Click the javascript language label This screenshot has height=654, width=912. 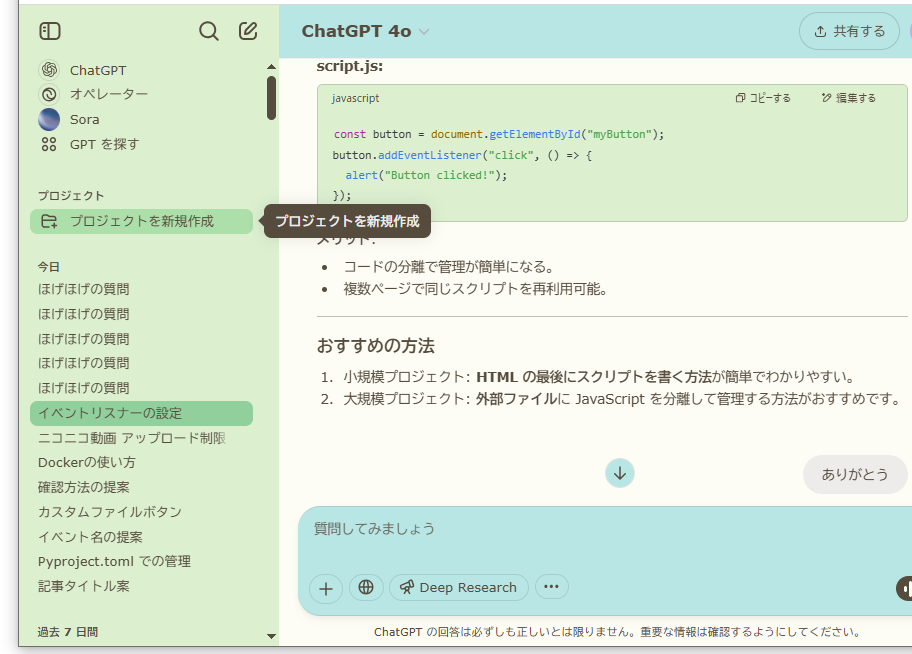click(x=355, y=98)
